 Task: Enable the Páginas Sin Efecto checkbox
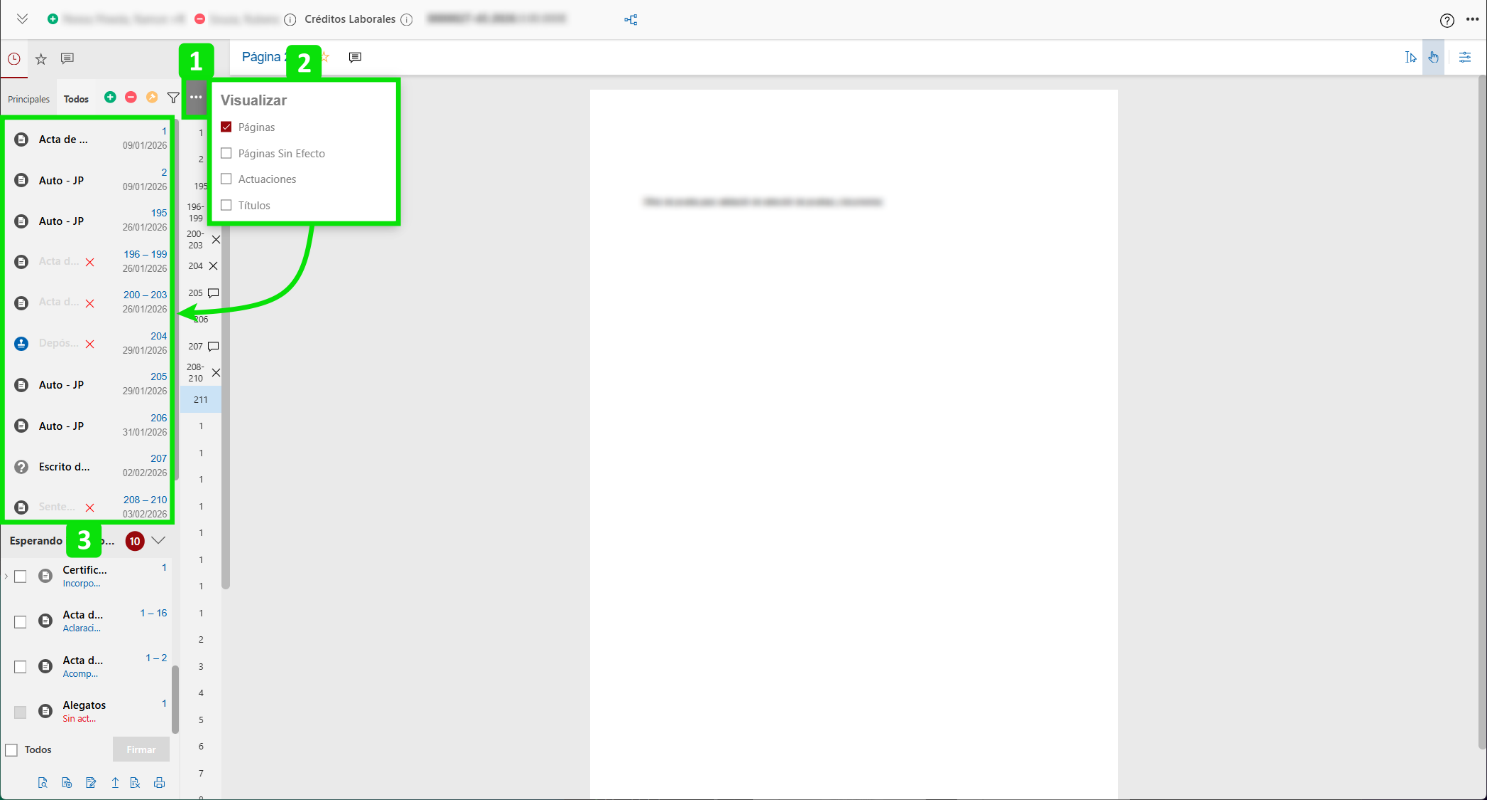(226, 153)
